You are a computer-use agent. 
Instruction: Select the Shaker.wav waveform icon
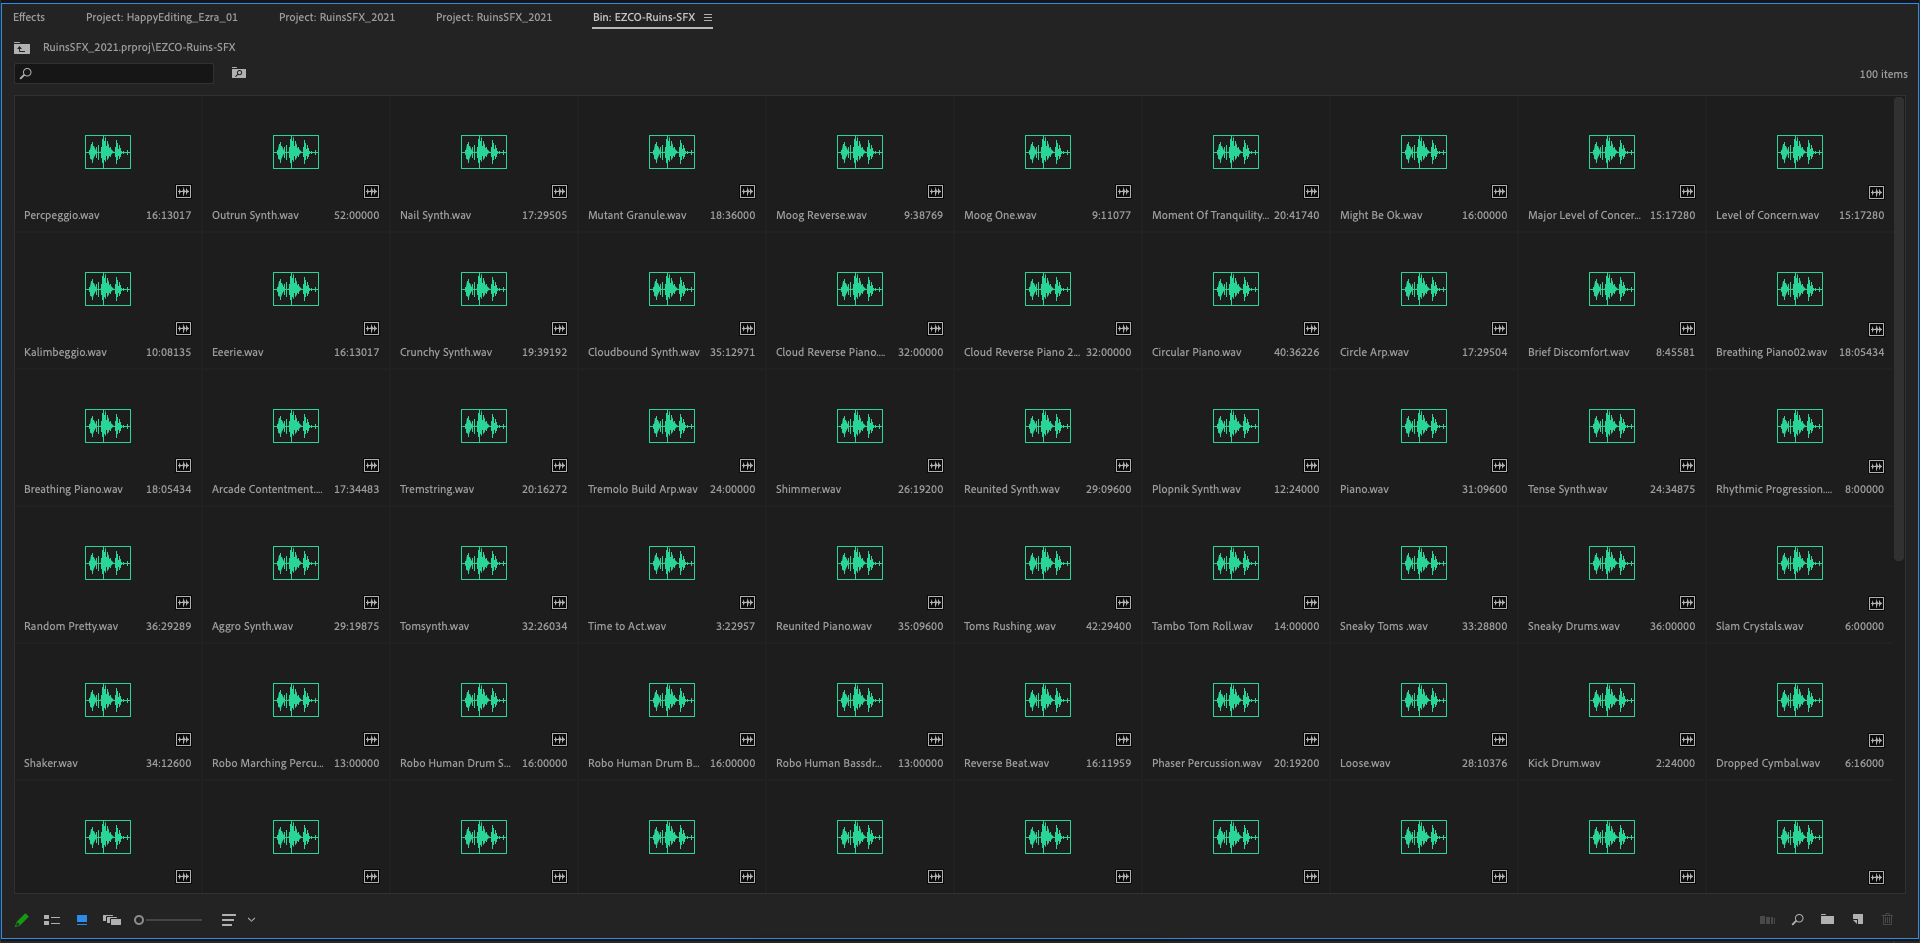point(108,700)
